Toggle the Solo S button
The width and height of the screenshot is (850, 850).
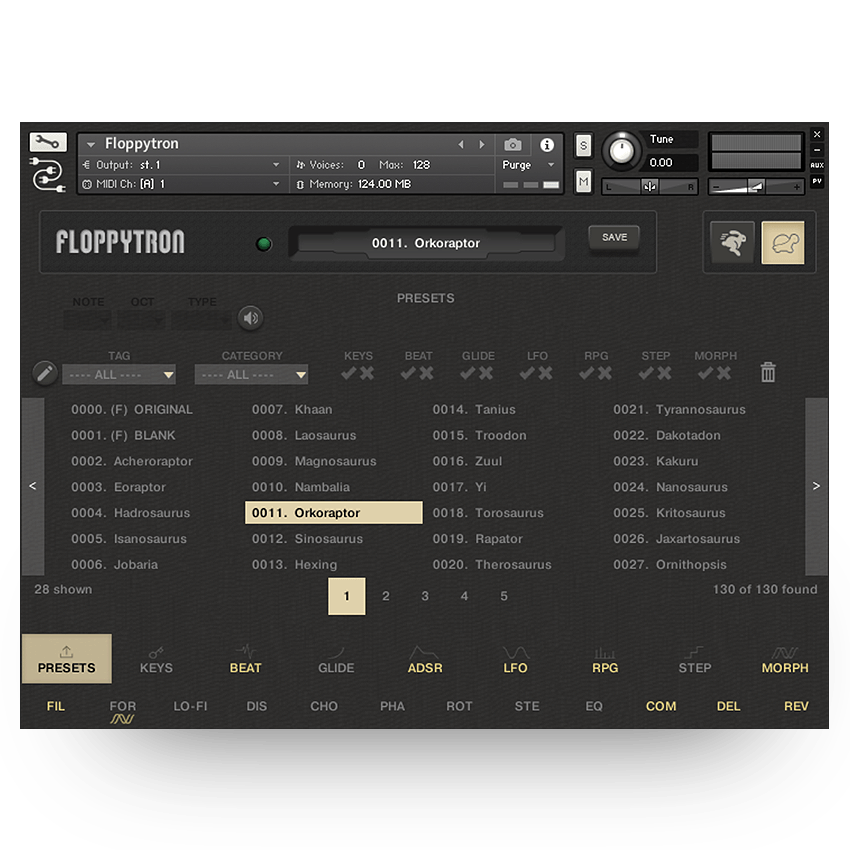tap(583, 145)
